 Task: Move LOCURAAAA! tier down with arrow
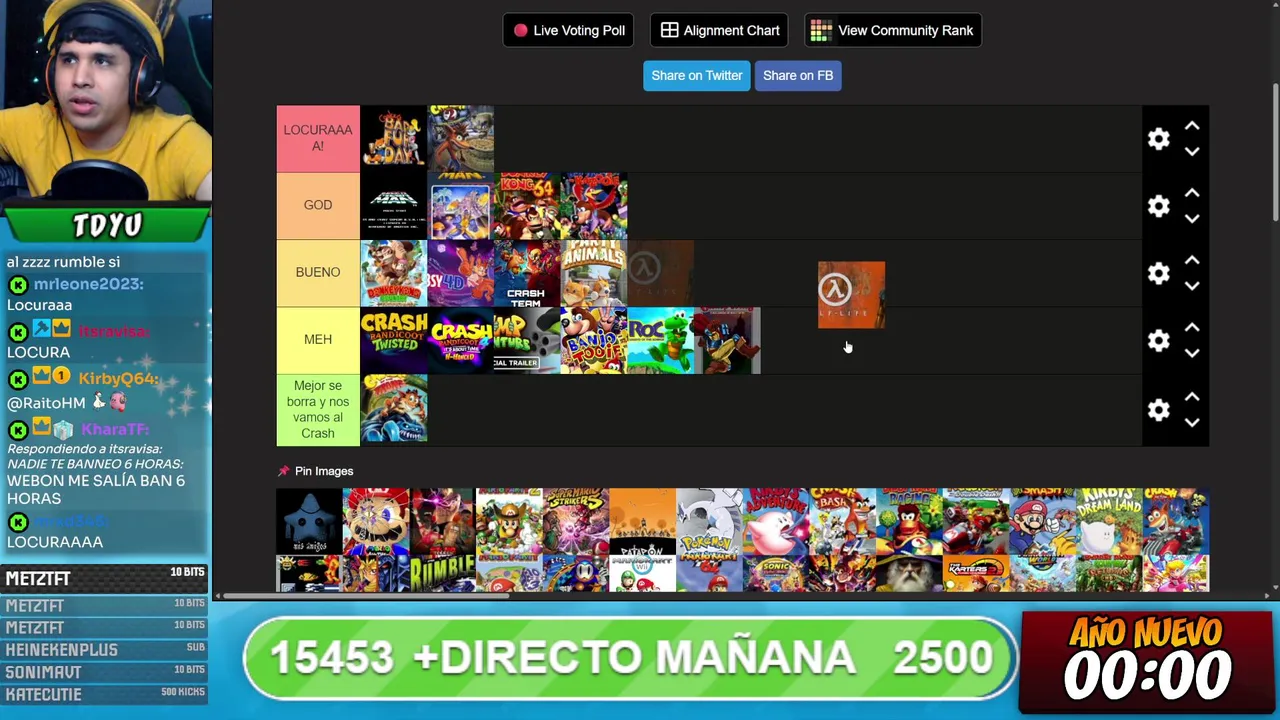[x=1192, y=152]
